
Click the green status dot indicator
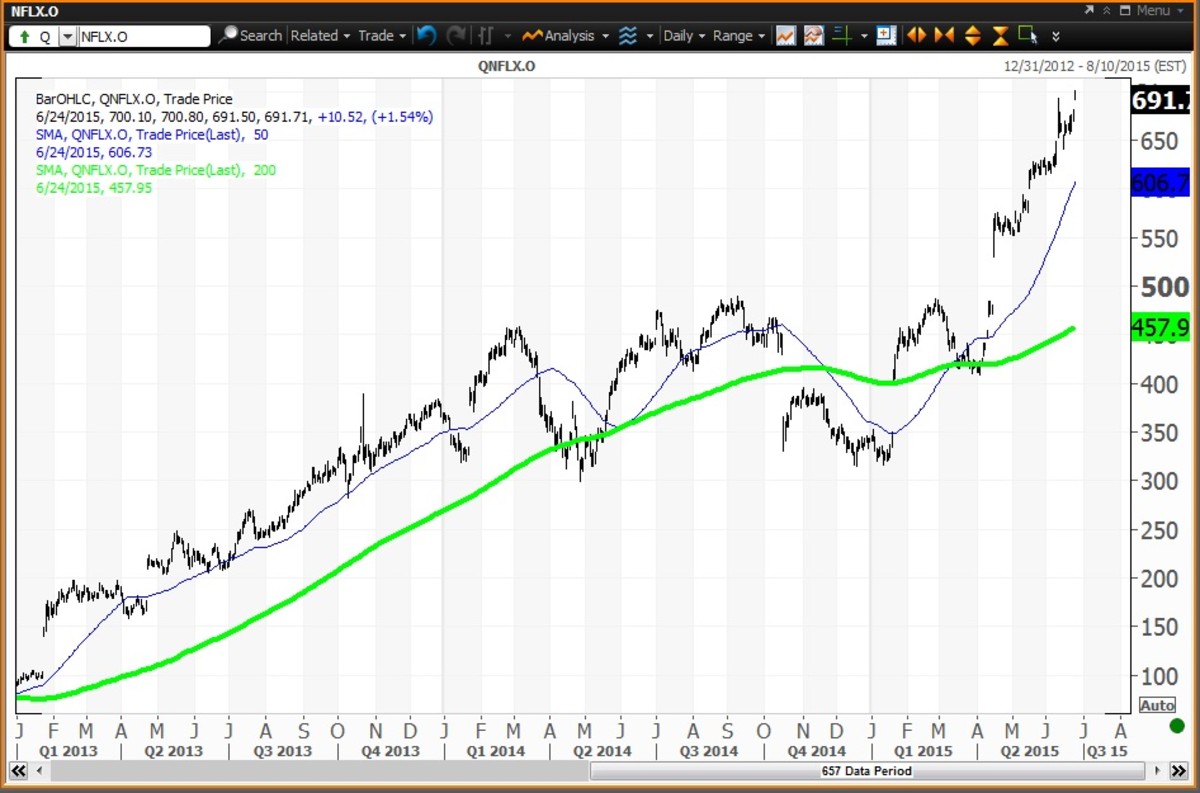coord(1176,725)
